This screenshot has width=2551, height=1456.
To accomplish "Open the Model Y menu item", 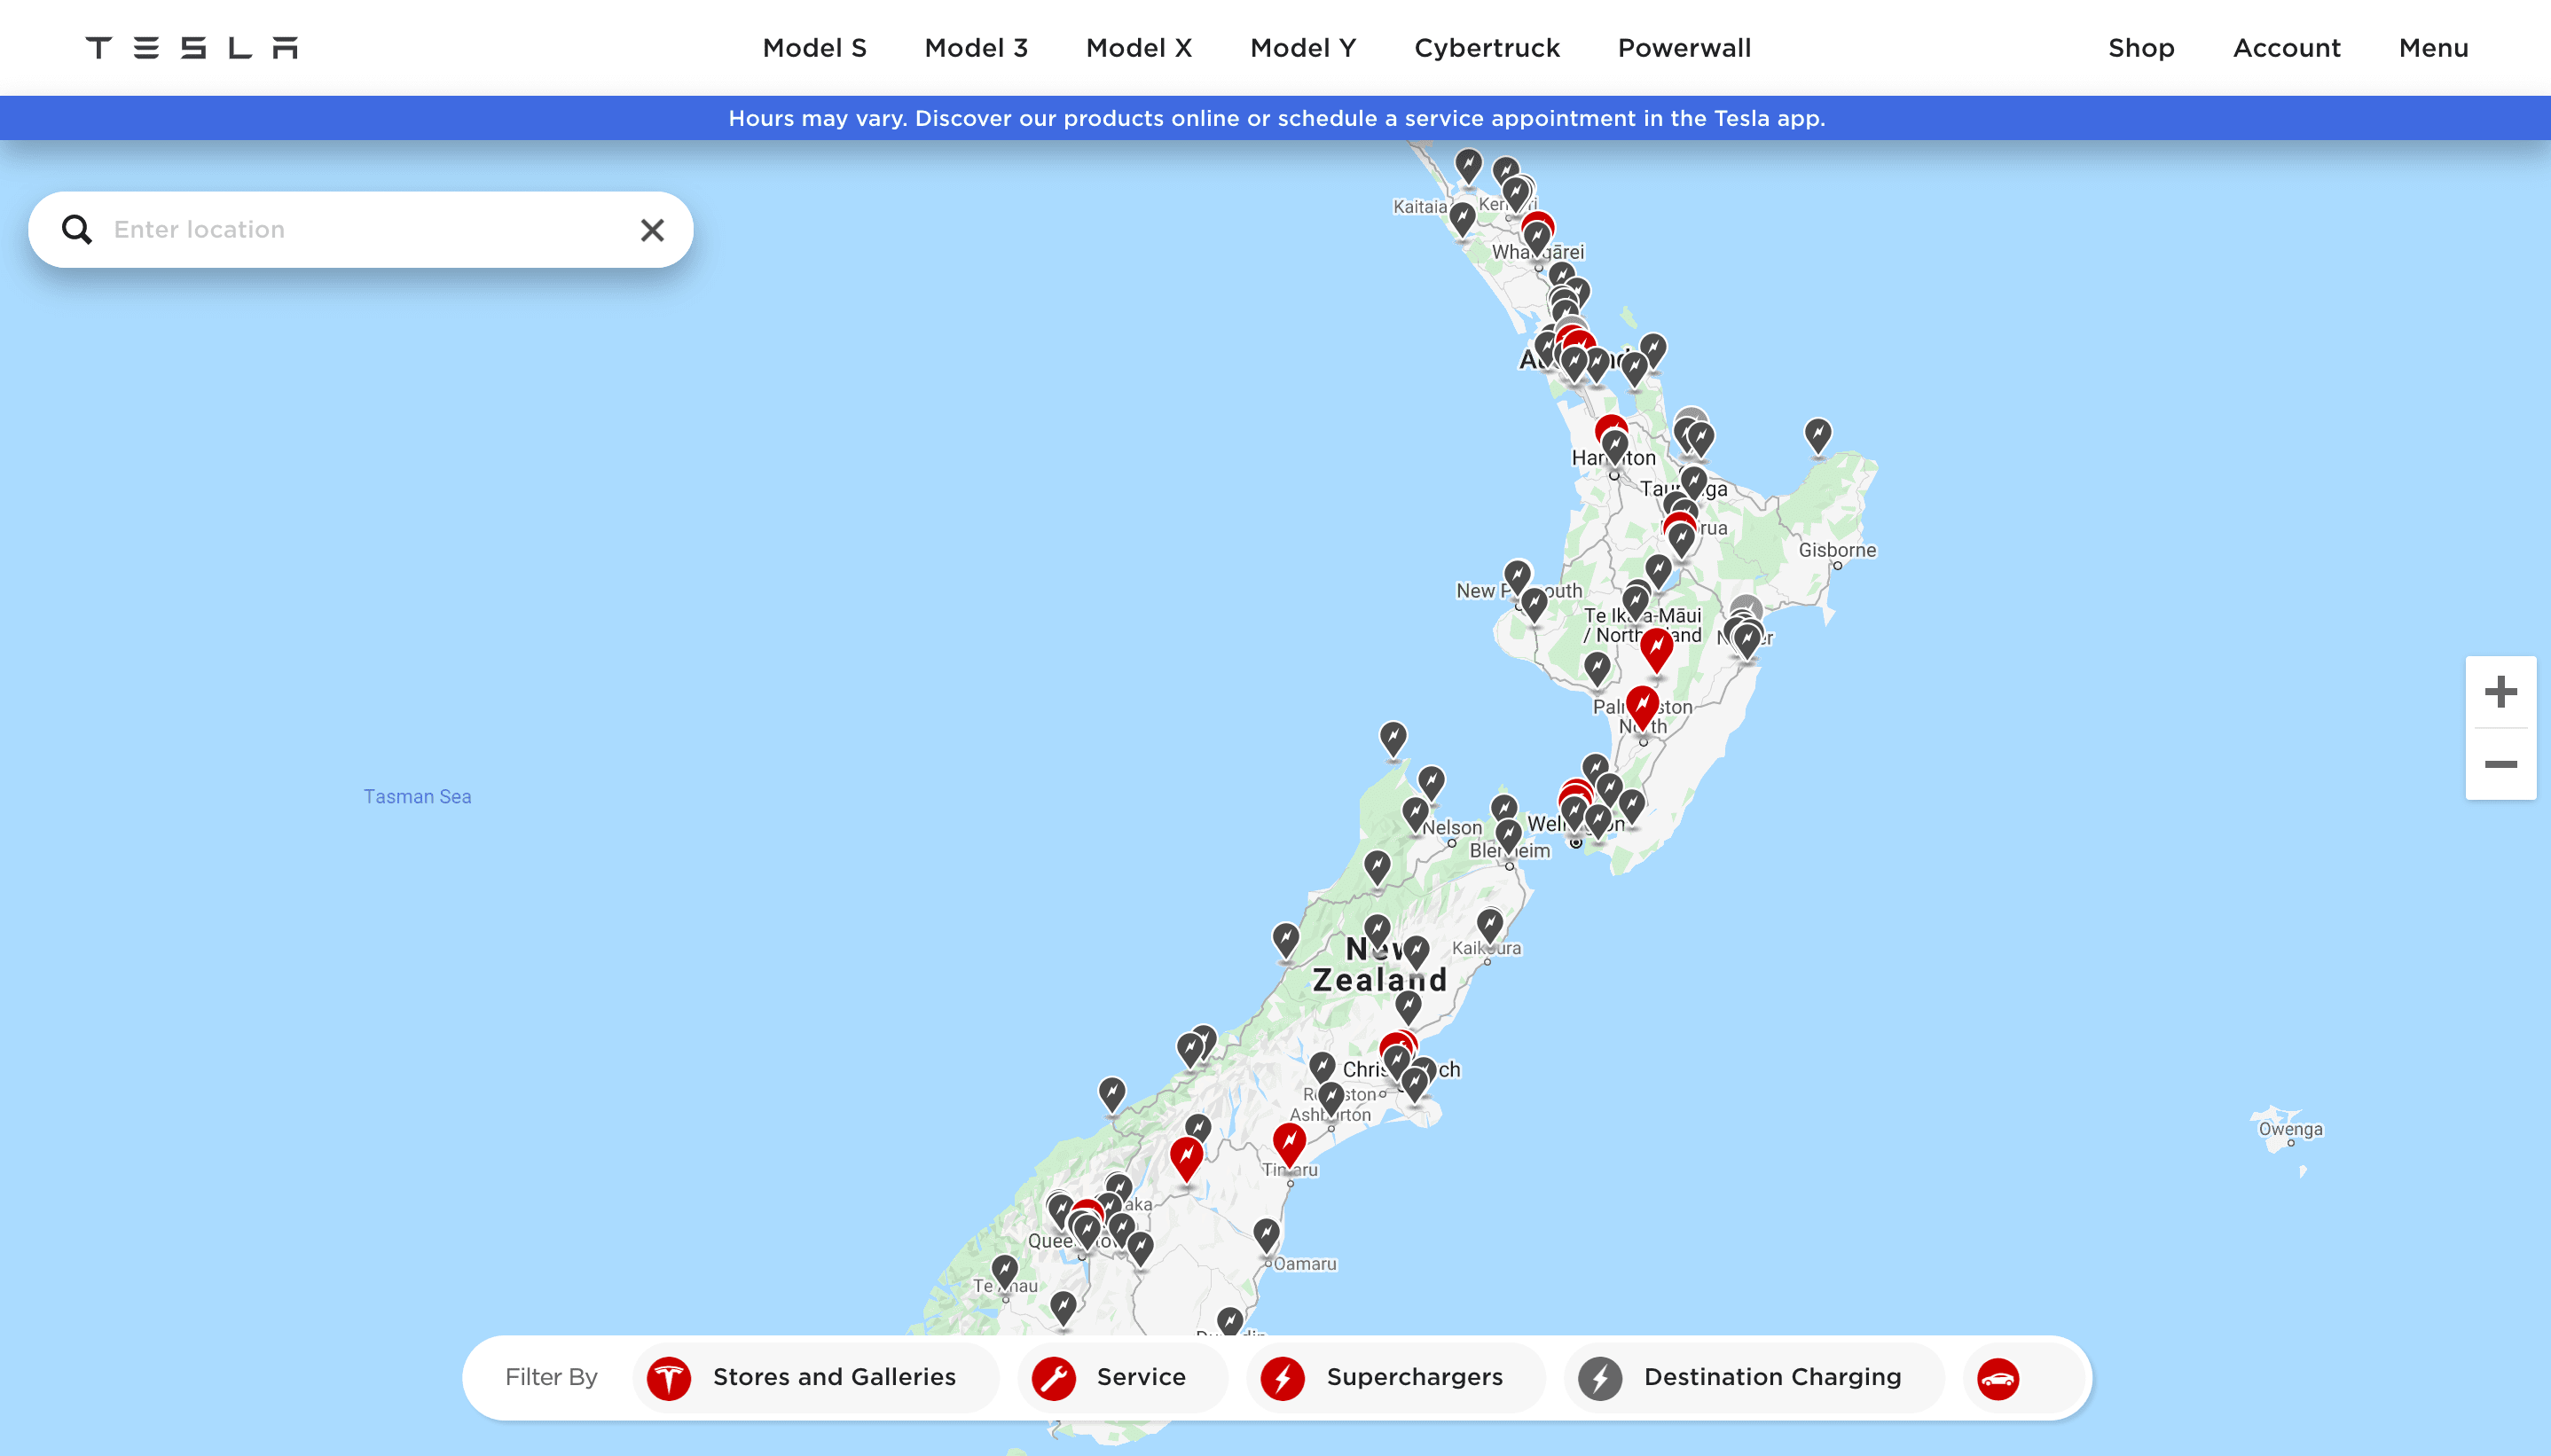I will [x=1303, y=48].
